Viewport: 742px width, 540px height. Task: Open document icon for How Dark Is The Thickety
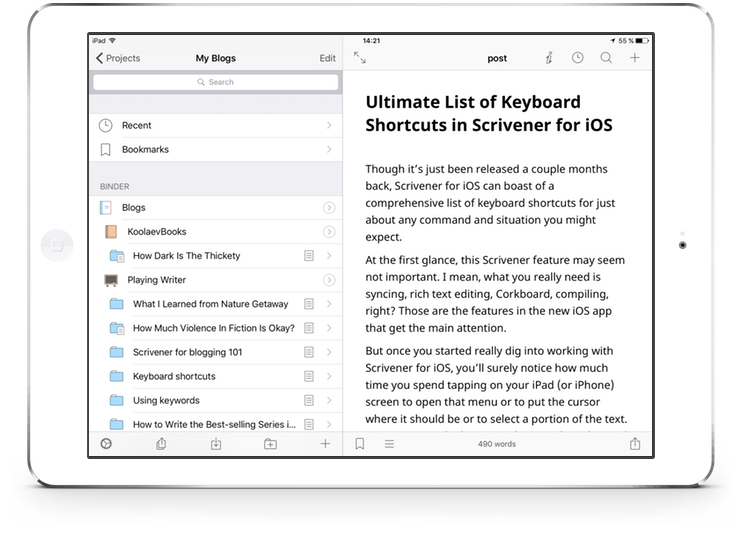coord(309,256)
